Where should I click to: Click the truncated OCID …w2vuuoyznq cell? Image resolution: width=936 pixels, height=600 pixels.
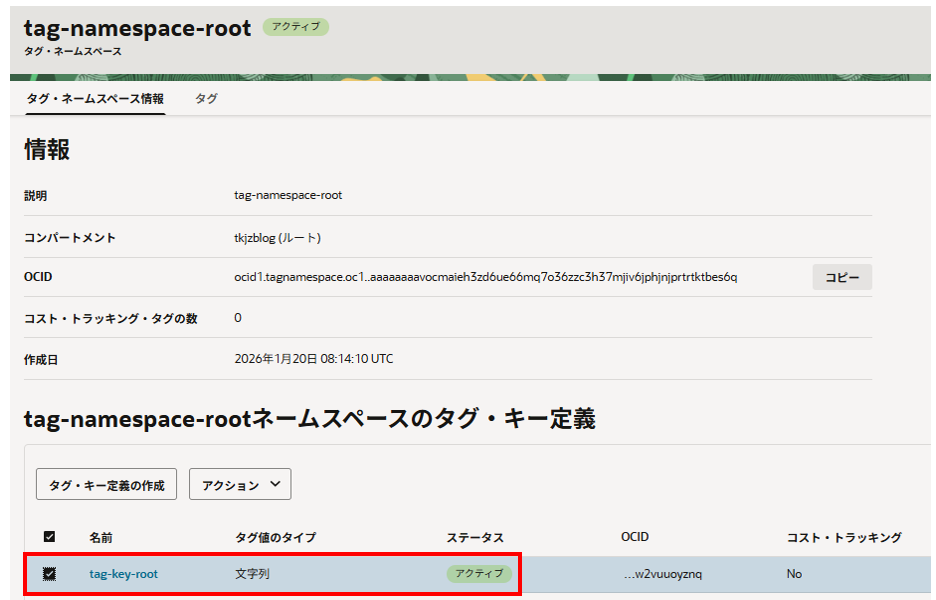coord(662,574)
